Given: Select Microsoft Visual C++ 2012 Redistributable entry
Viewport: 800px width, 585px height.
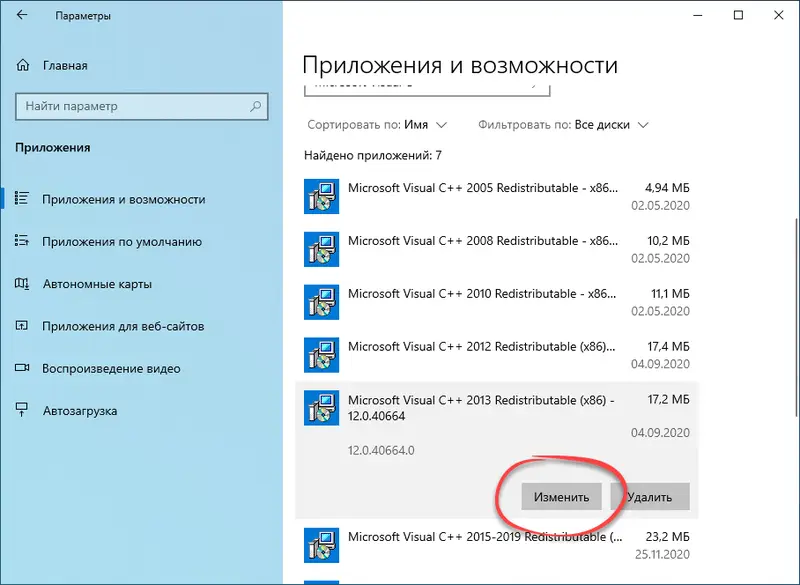Looking at the screenshot, I should 496,355.
